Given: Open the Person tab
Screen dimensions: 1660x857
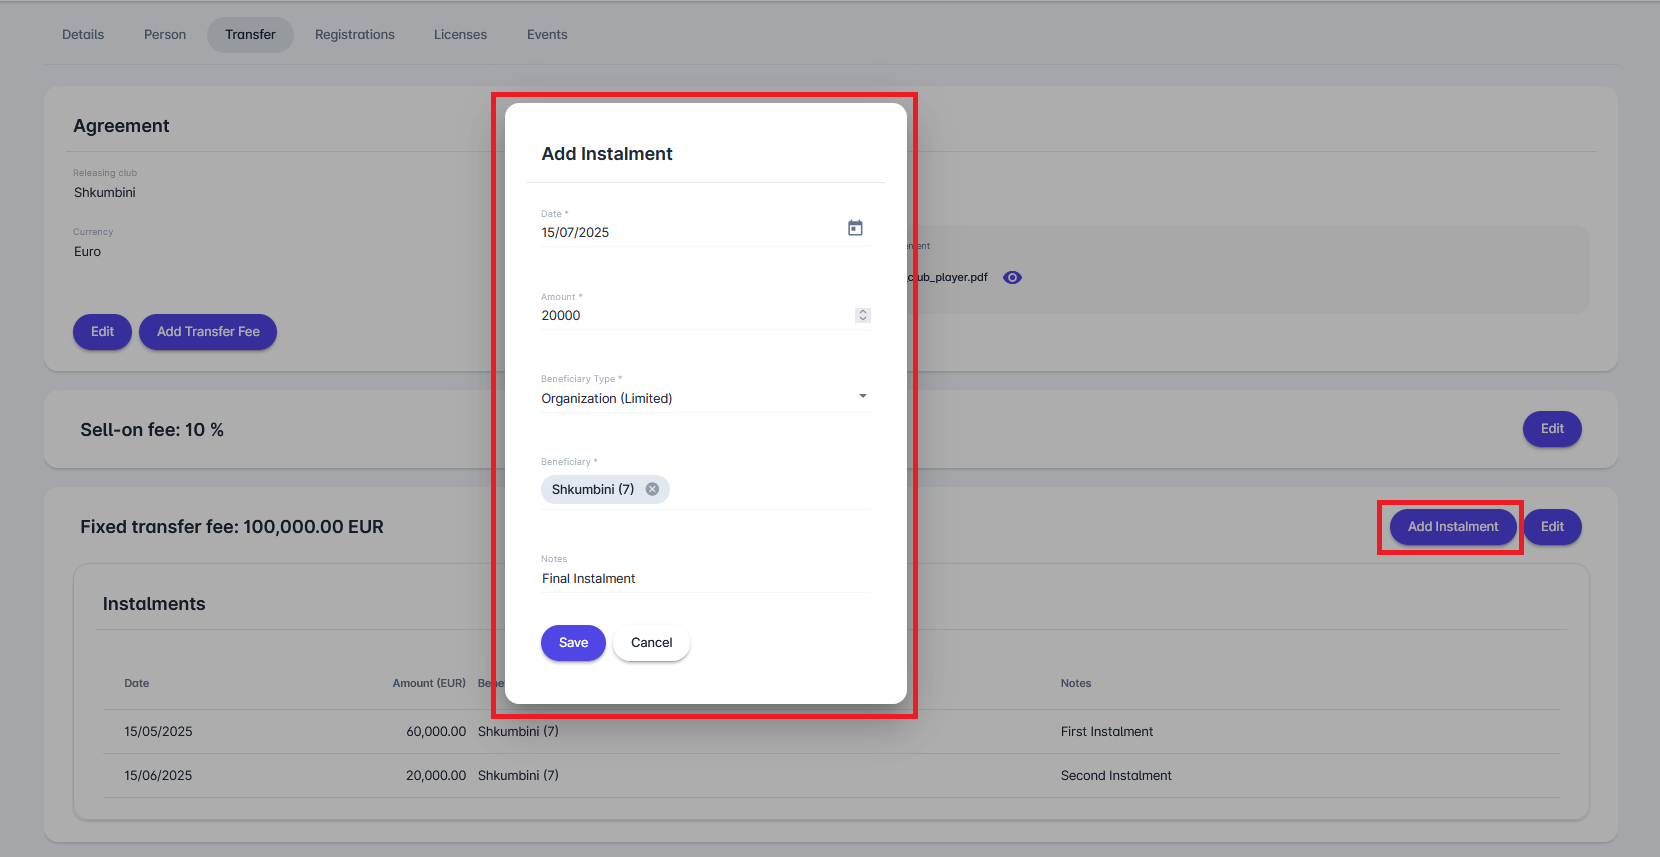Looking at the screenshot, I should coord(165,35).
